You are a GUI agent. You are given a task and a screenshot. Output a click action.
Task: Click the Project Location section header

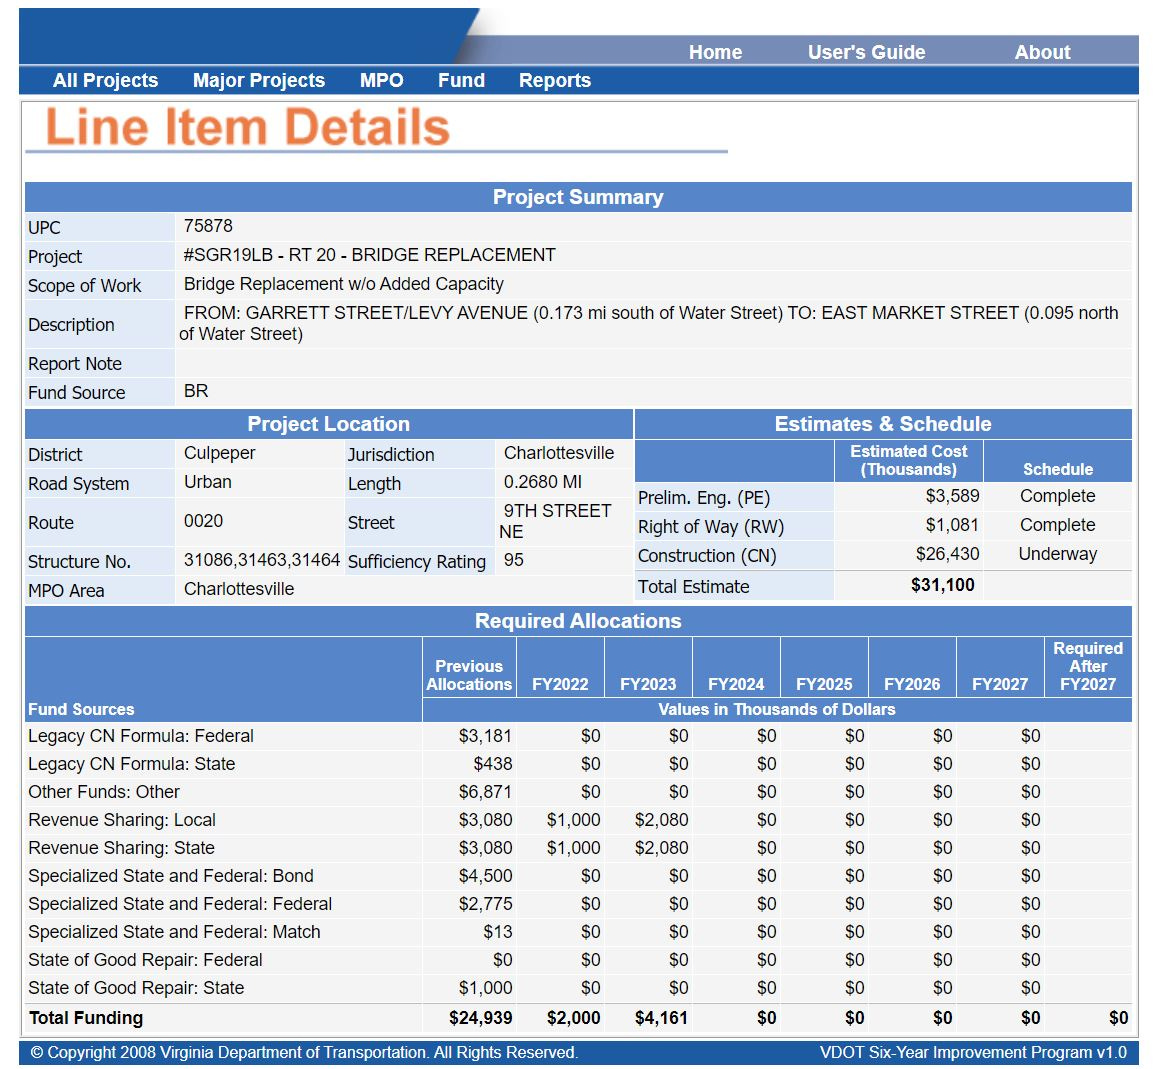pos(329,424)
